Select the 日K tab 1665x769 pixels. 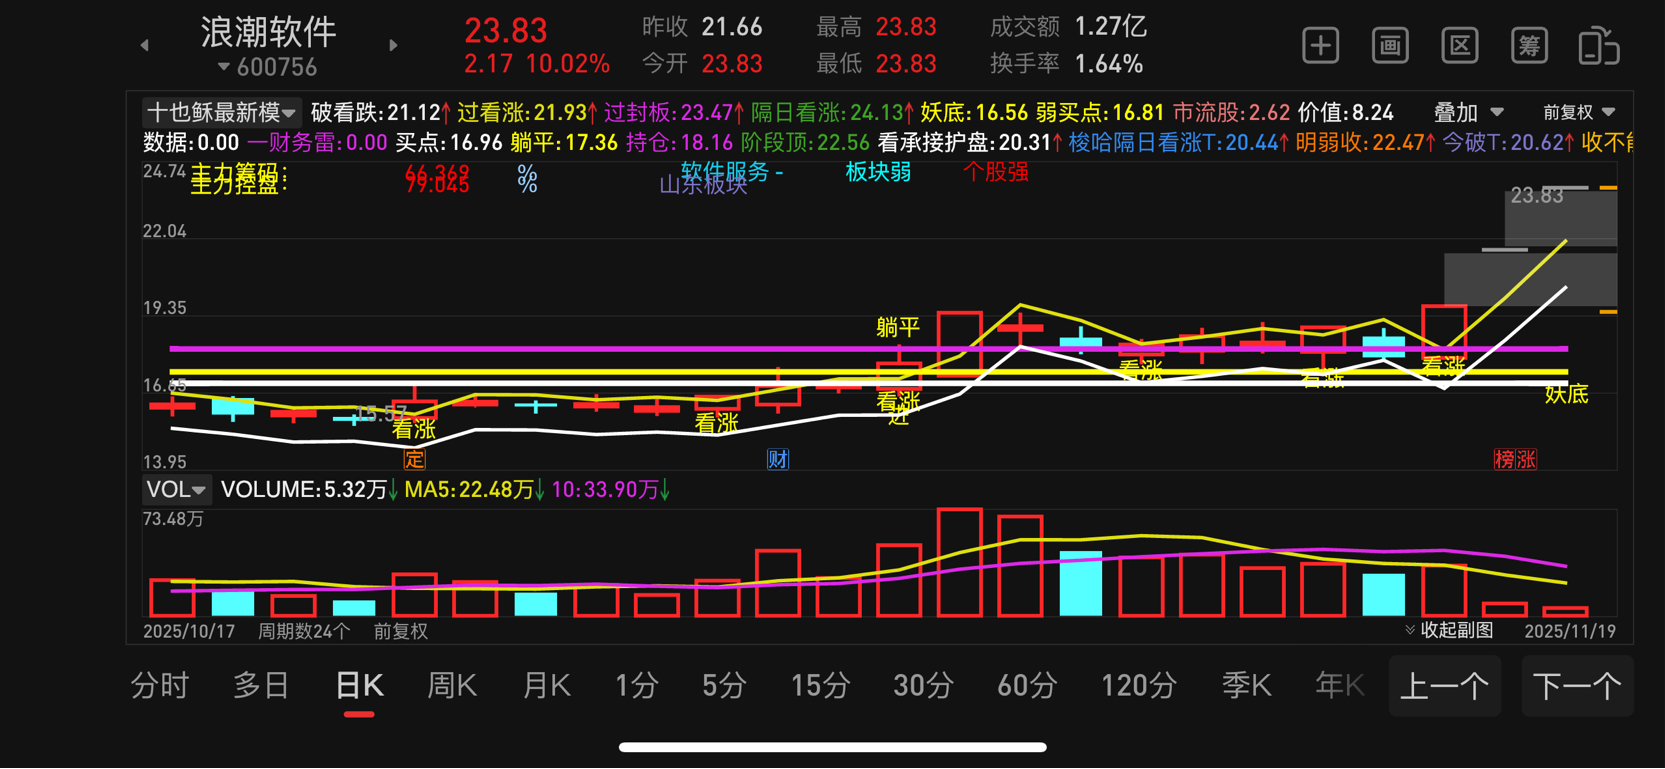(359, 686)
